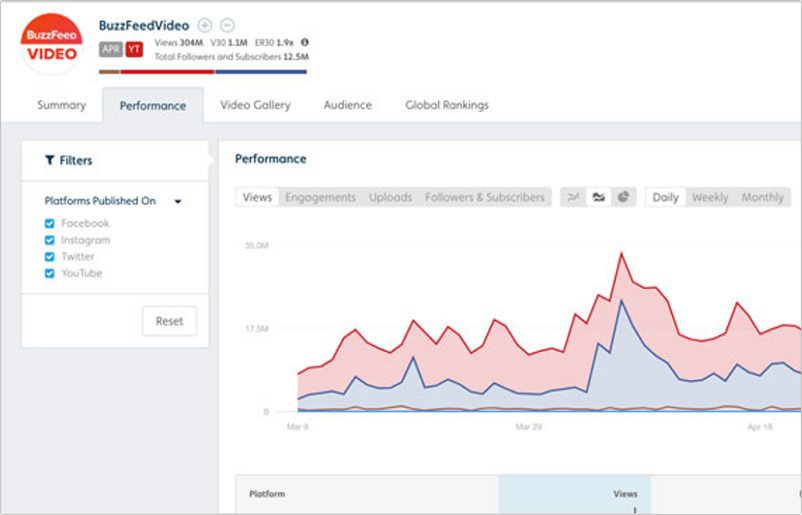Screen dimensions: 802x515
Task: Click the Reset filters button
Action: pyautogui.click(x=169, y=321)
